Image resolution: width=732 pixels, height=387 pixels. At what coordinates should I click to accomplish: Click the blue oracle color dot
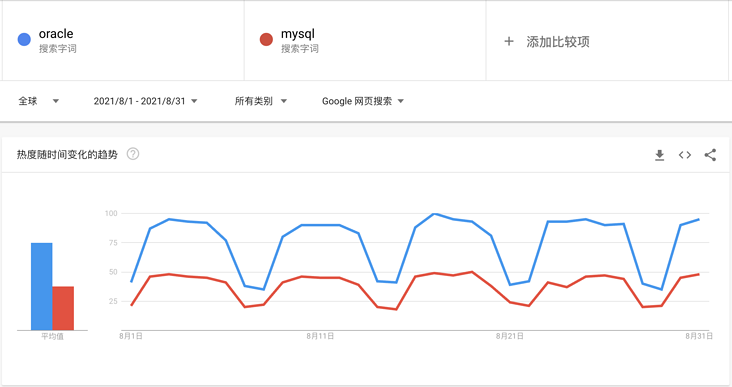point(24,39)
